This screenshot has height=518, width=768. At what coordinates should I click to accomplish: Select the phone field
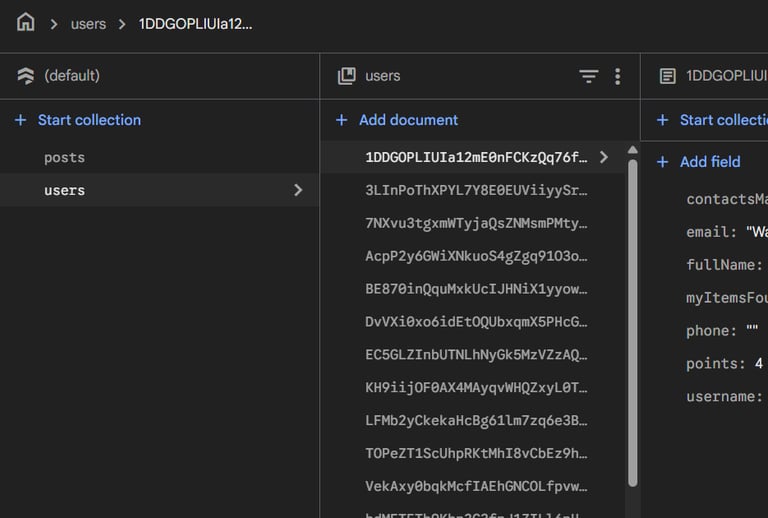722,330
